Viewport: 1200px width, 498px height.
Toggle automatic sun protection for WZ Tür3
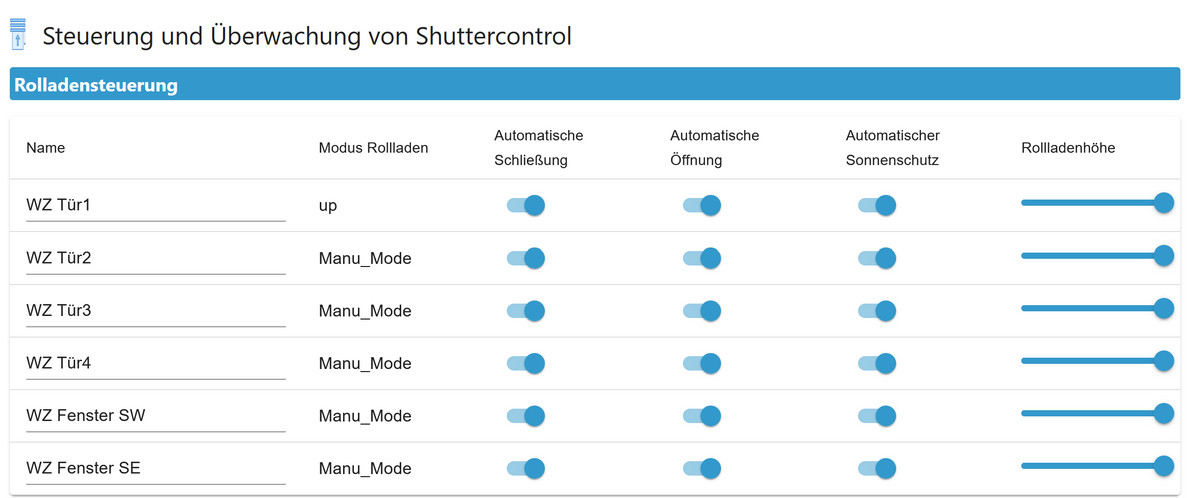(x=876, y=311)
